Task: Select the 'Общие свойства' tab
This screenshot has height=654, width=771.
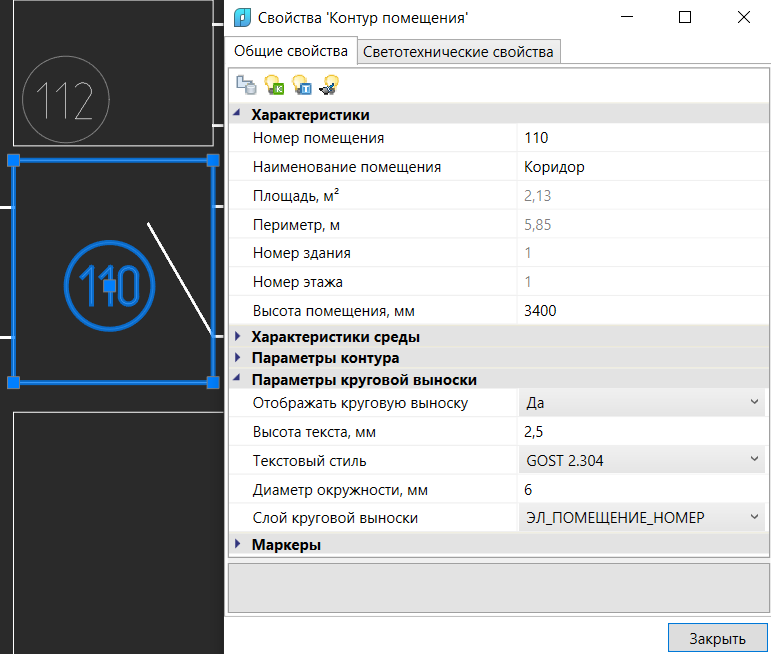Action: click(x=290, y=51)
